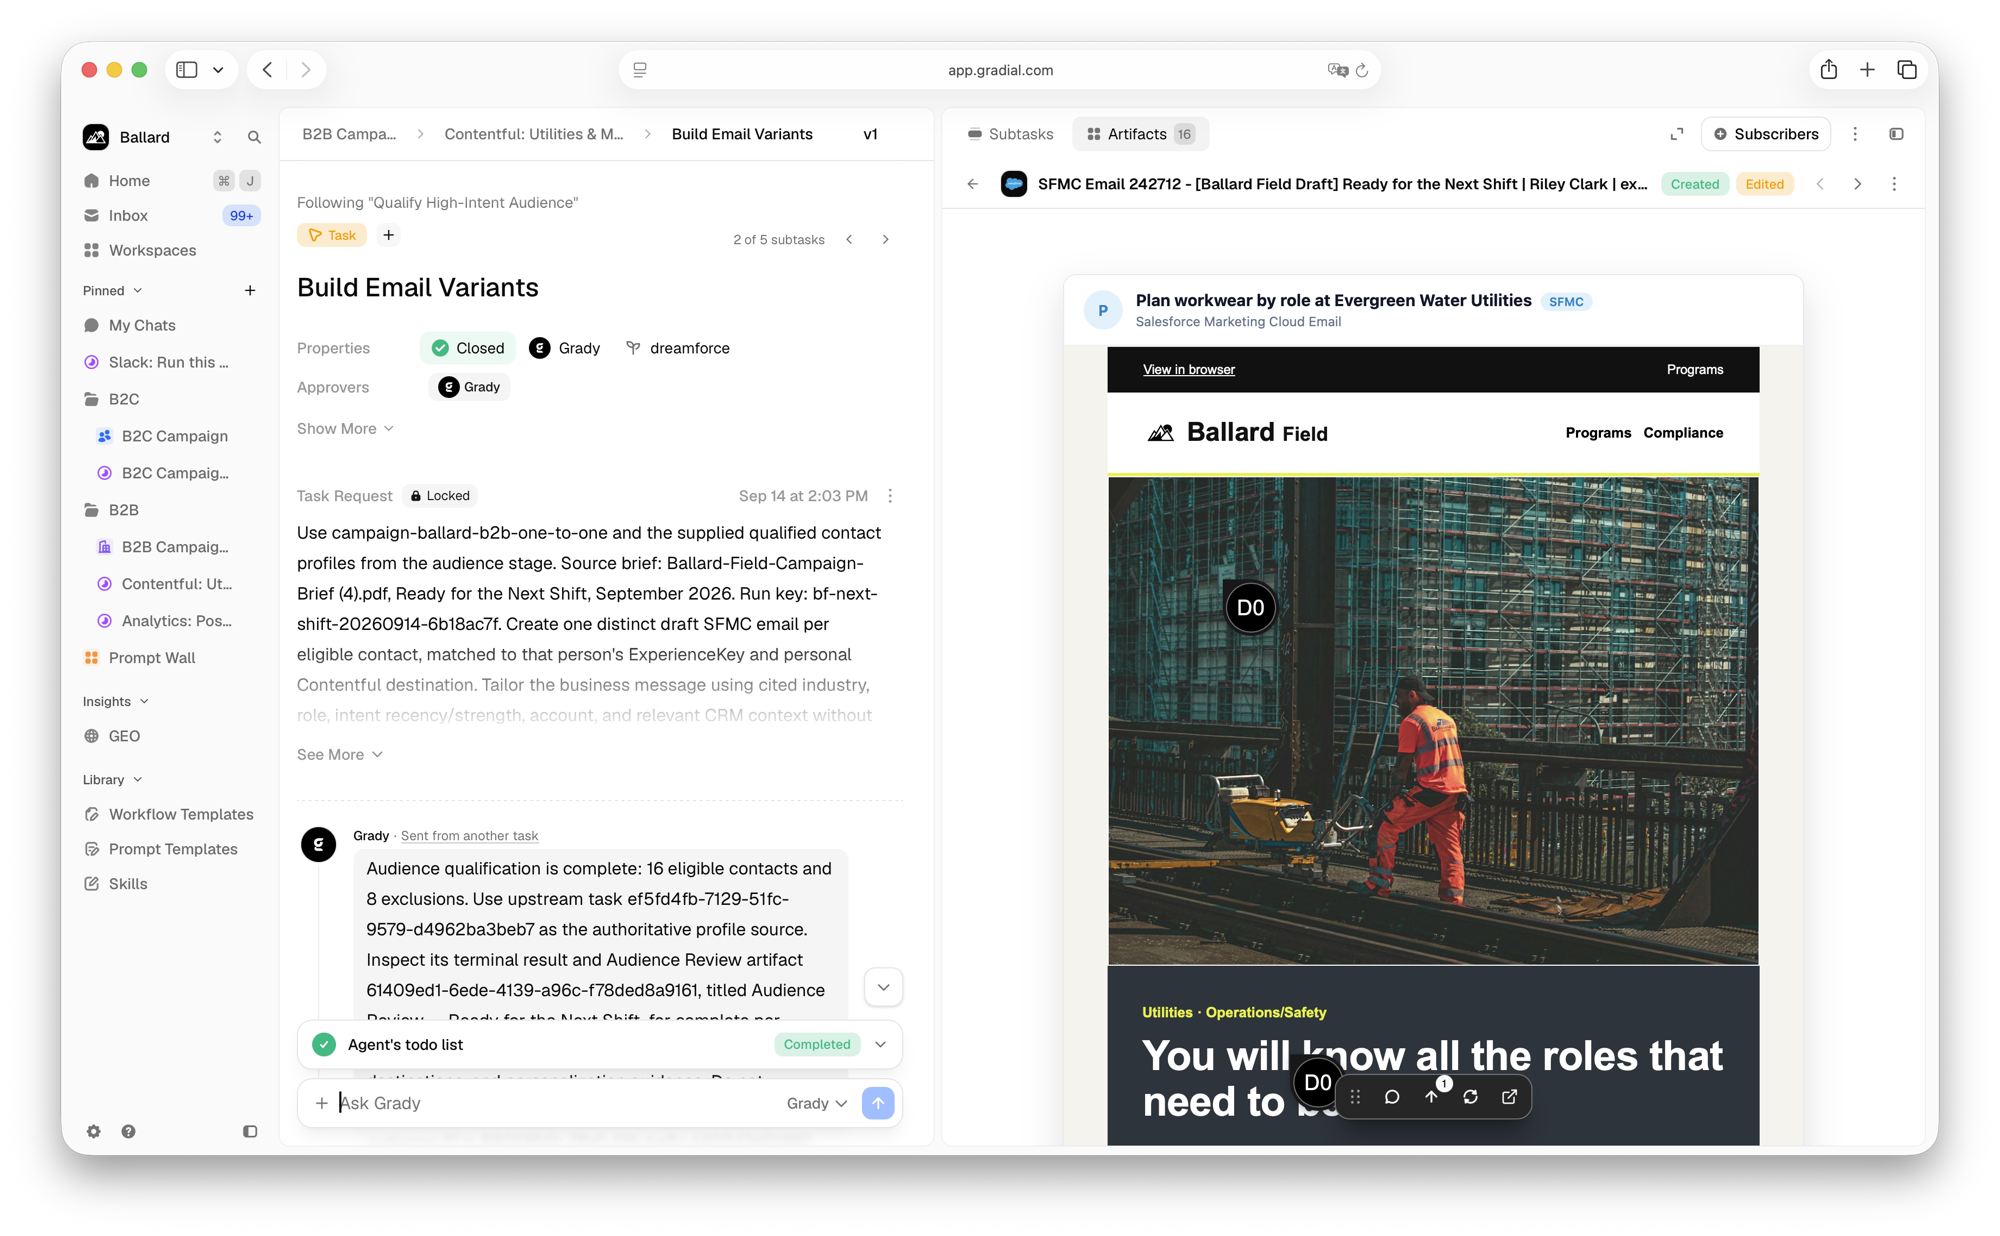Show the next artifact with right chevron
This screenshot has width=2000, height=1236.
coord(1857,184)
